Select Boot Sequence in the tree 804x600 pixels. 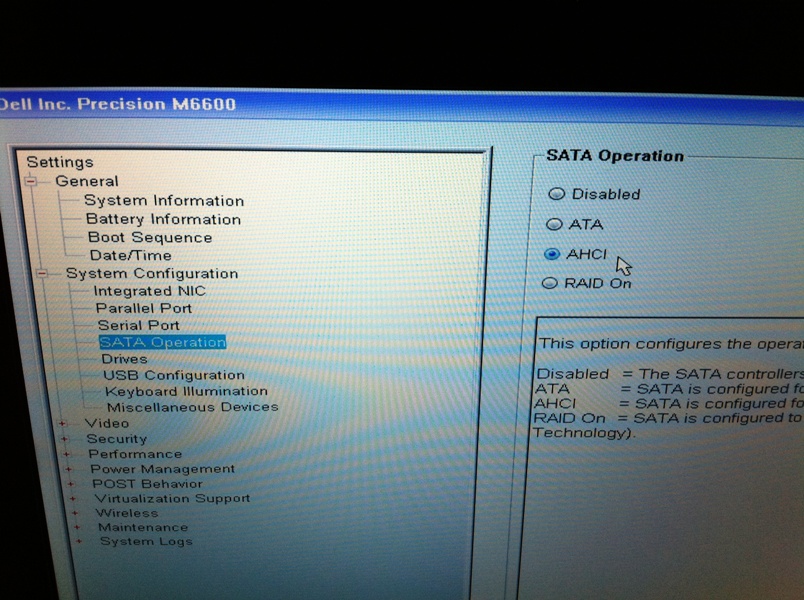pyautogui.click(x=150, y=237)
